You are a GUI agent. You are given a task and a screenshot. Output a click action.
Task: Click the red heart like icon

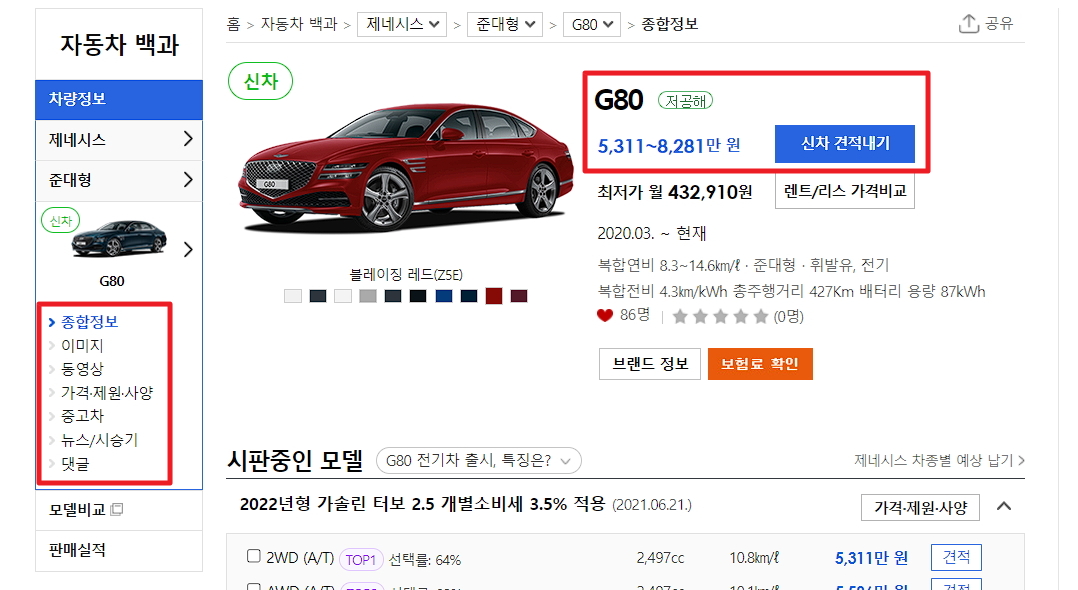[604, 316]
